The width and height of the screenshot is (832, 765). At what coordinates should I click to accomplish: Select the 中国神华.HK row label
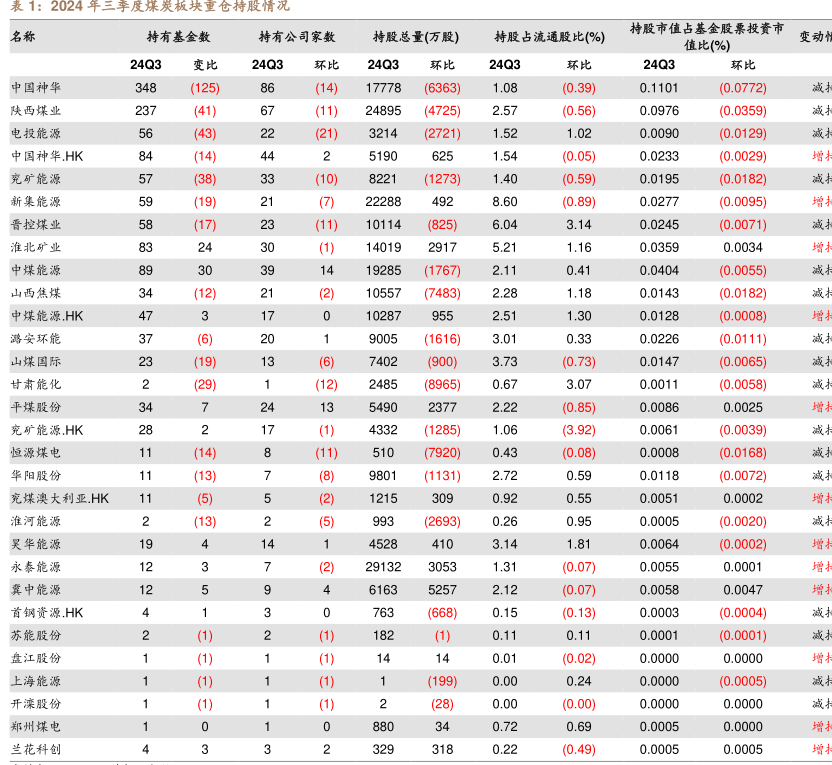tap(48, 156)
